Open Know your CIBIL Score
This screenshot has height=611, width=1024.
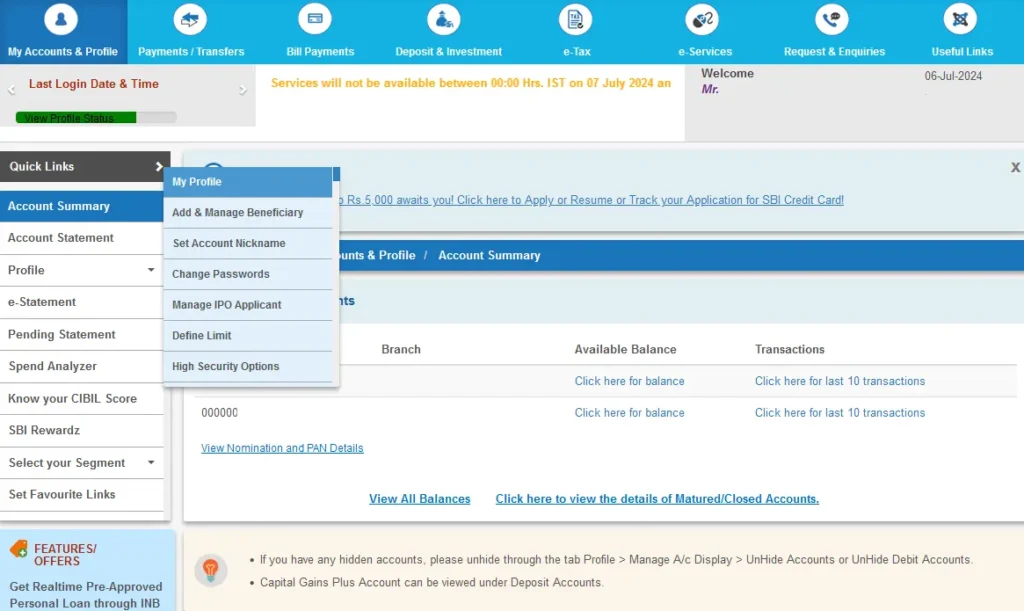(82, 398)
